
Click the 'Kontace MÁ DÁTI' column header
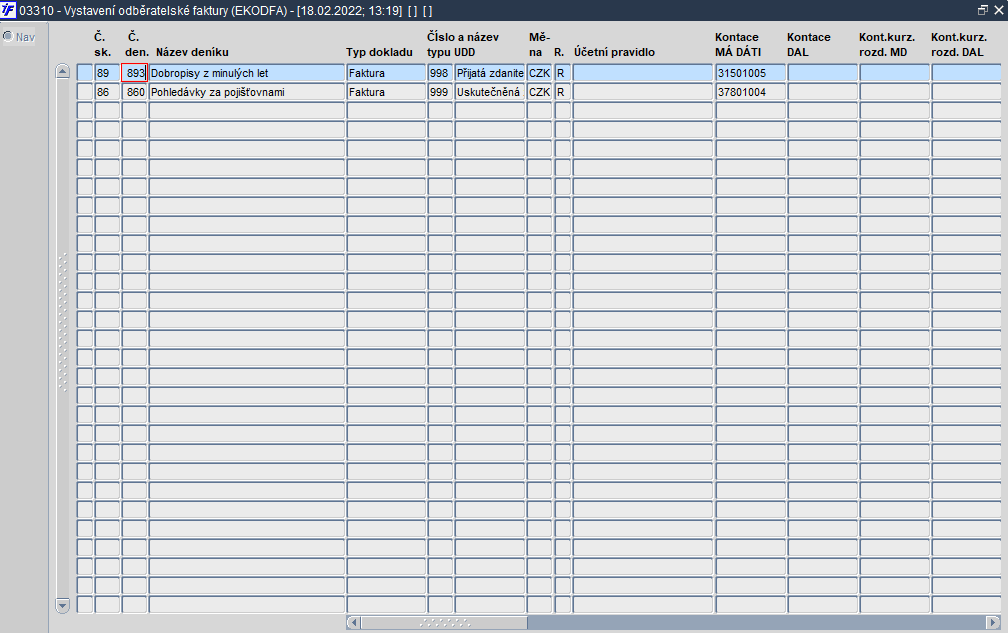[x=738, y=44]
